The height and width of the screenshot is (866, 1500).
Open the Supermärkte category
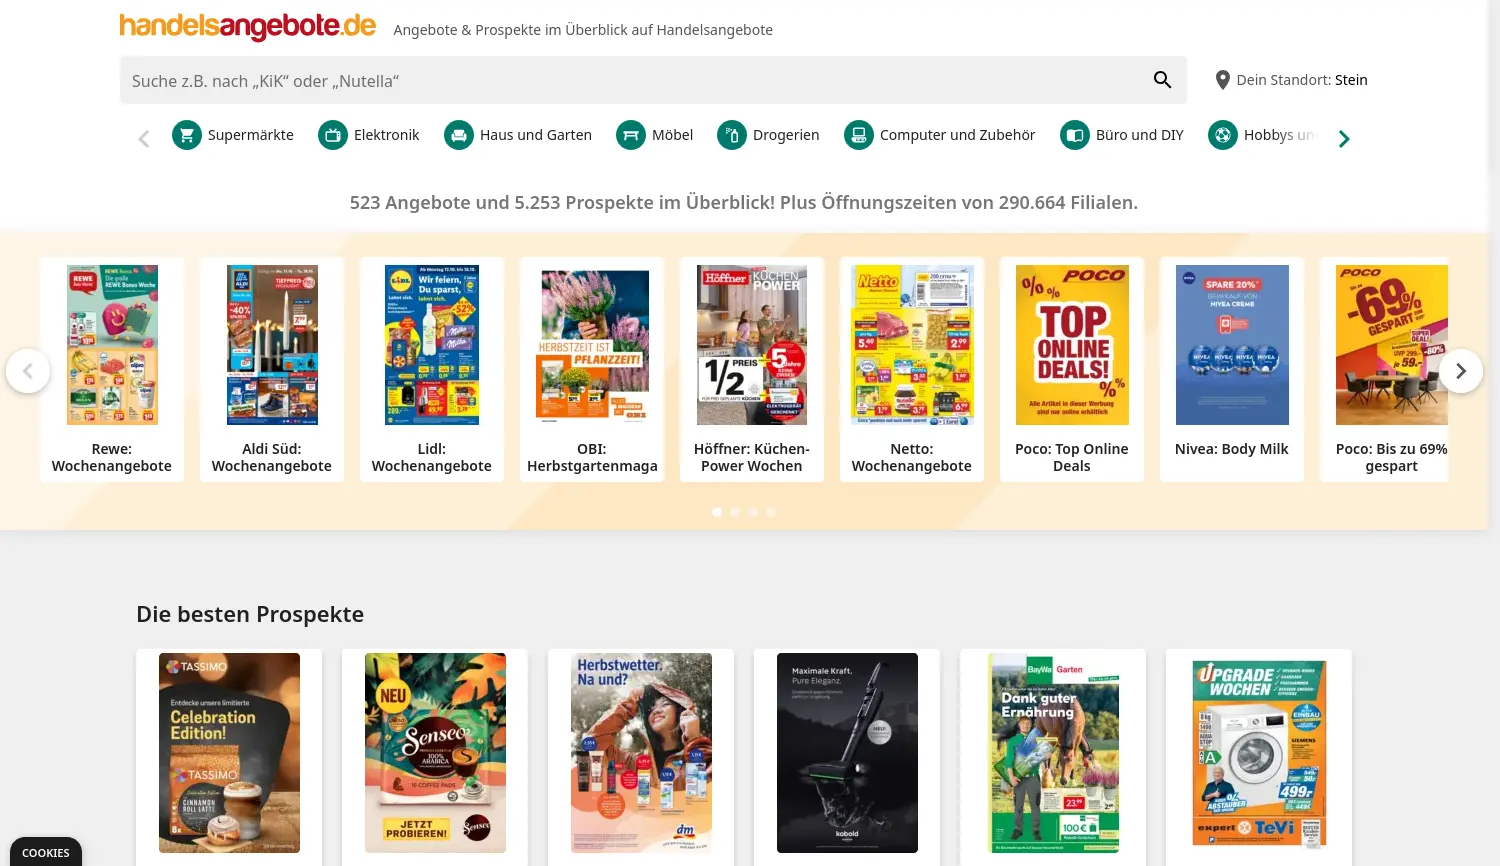[x=233, y=135]
